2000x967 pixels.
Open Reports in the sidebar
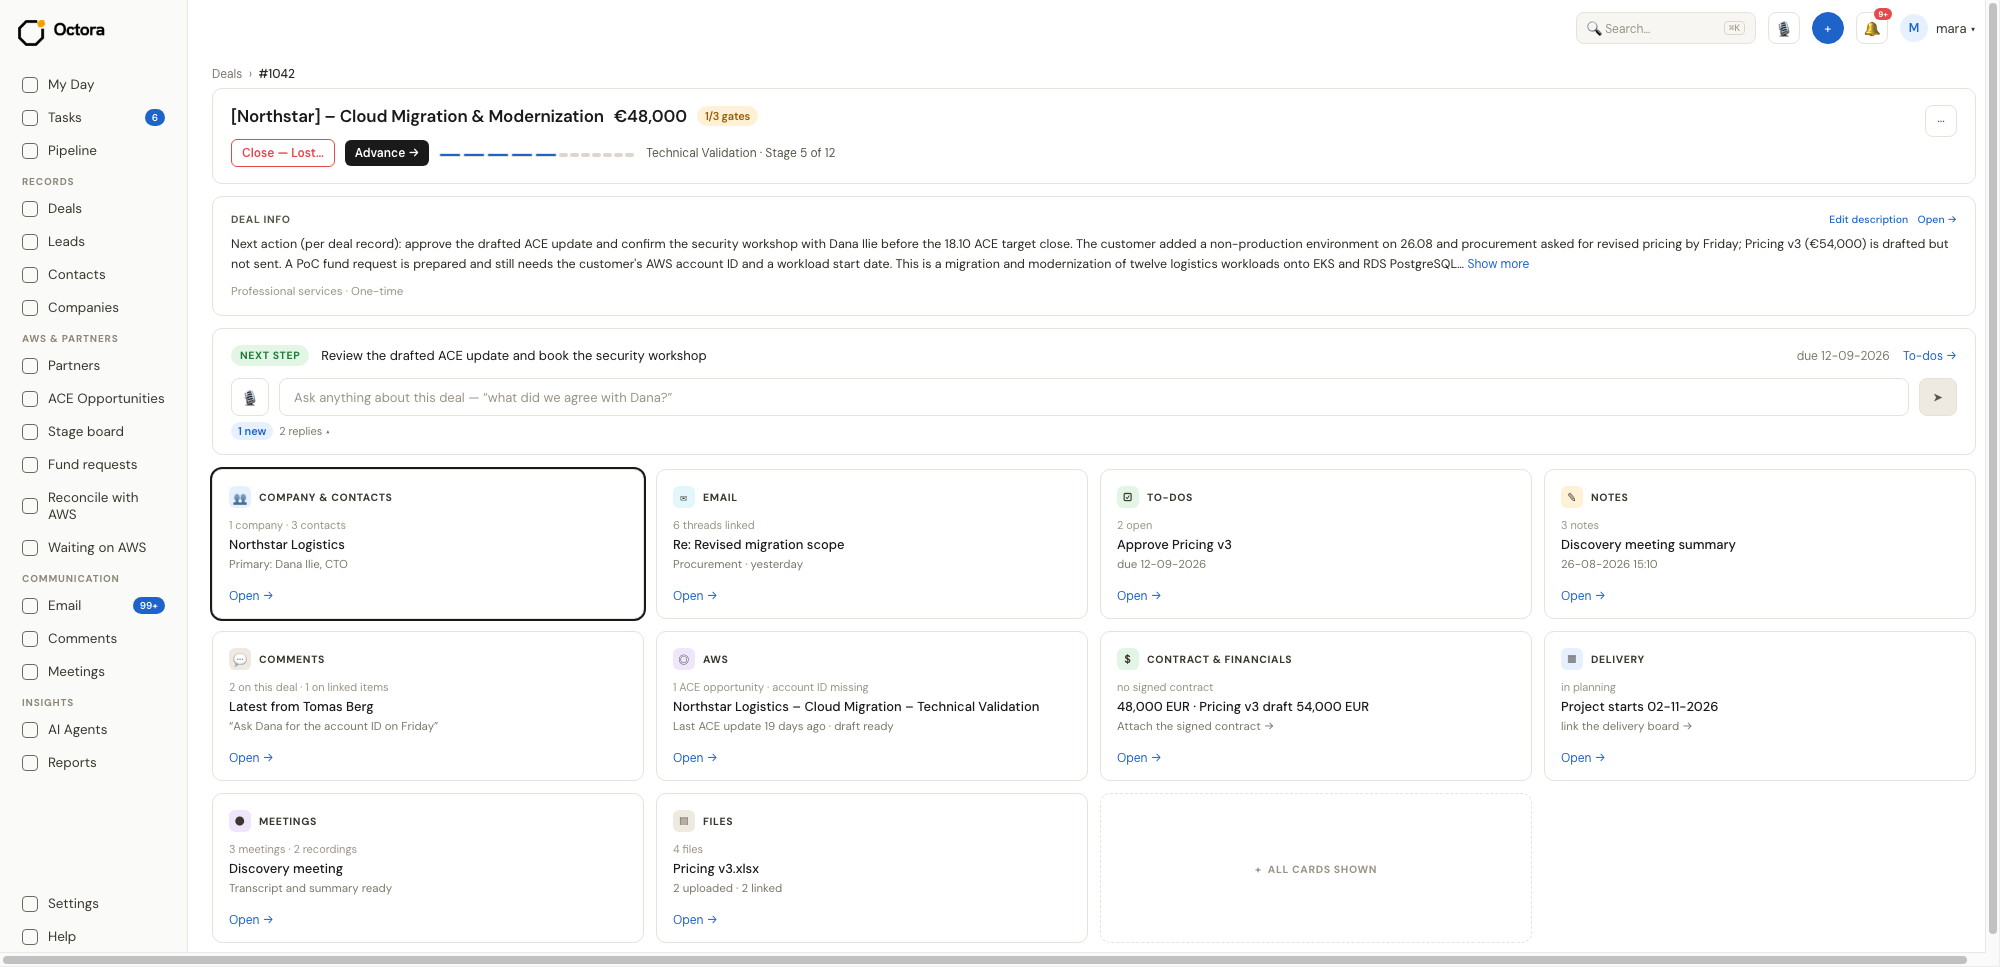93,763
